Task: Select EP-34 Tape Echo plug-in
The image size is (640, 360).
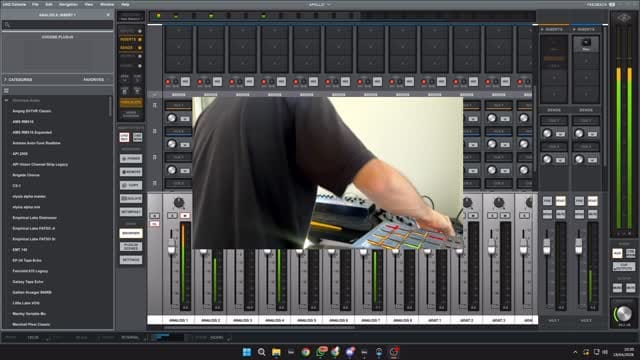Action: tap(27, 260)
